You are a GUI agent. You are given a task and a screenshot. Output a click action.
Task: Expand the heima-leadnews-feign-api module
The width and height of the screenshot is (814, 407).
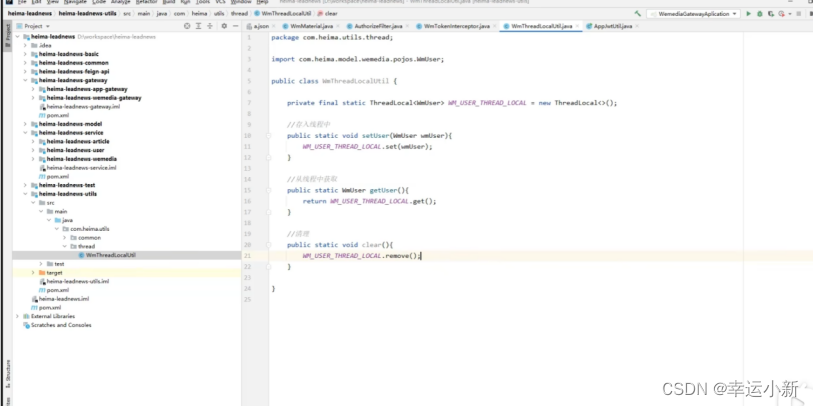pyautogui.click(x=25, y=72)
